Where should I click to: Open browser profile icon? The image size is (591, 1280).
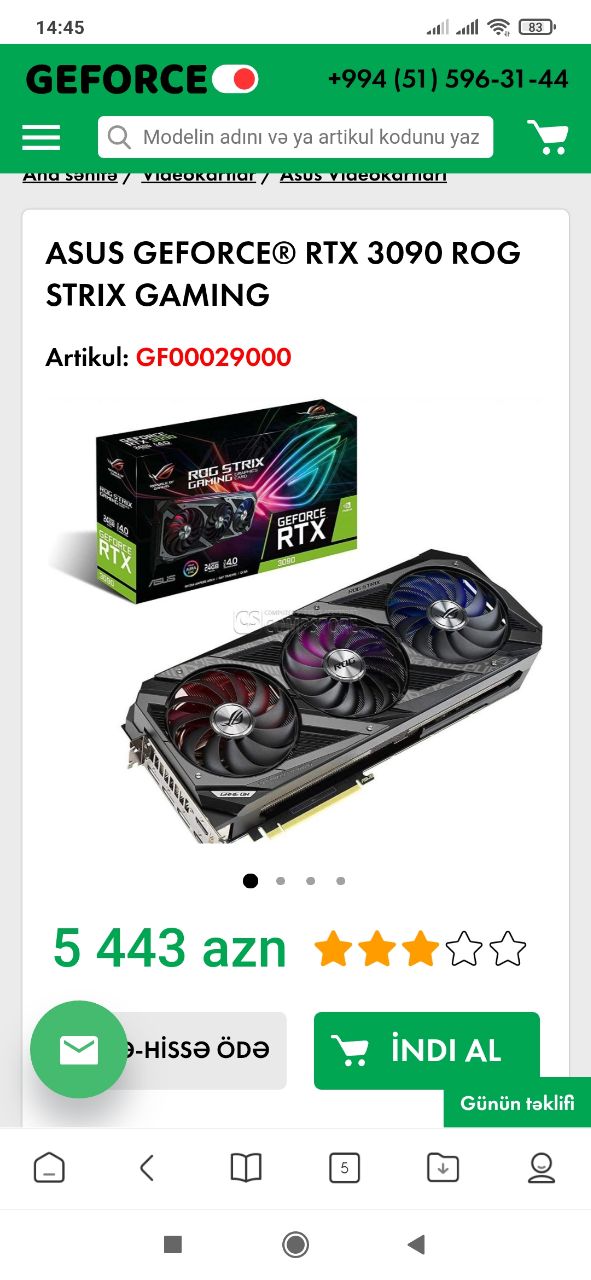[541, 1167]
